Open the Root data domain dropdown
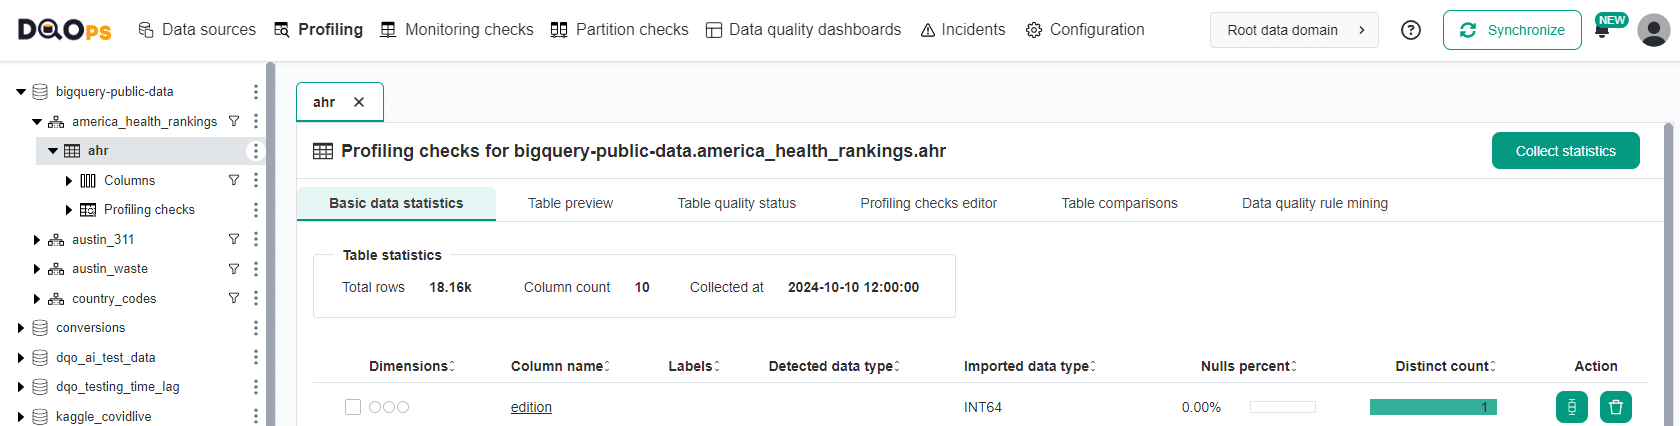This screenshot has height=426, width=1680. (1294, 30)
